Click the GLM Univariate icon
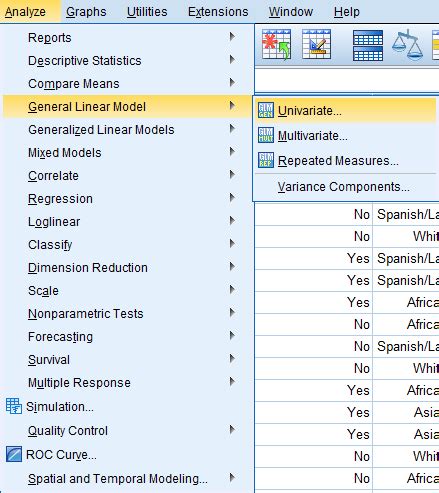439x493 pixels. (266, 110)
